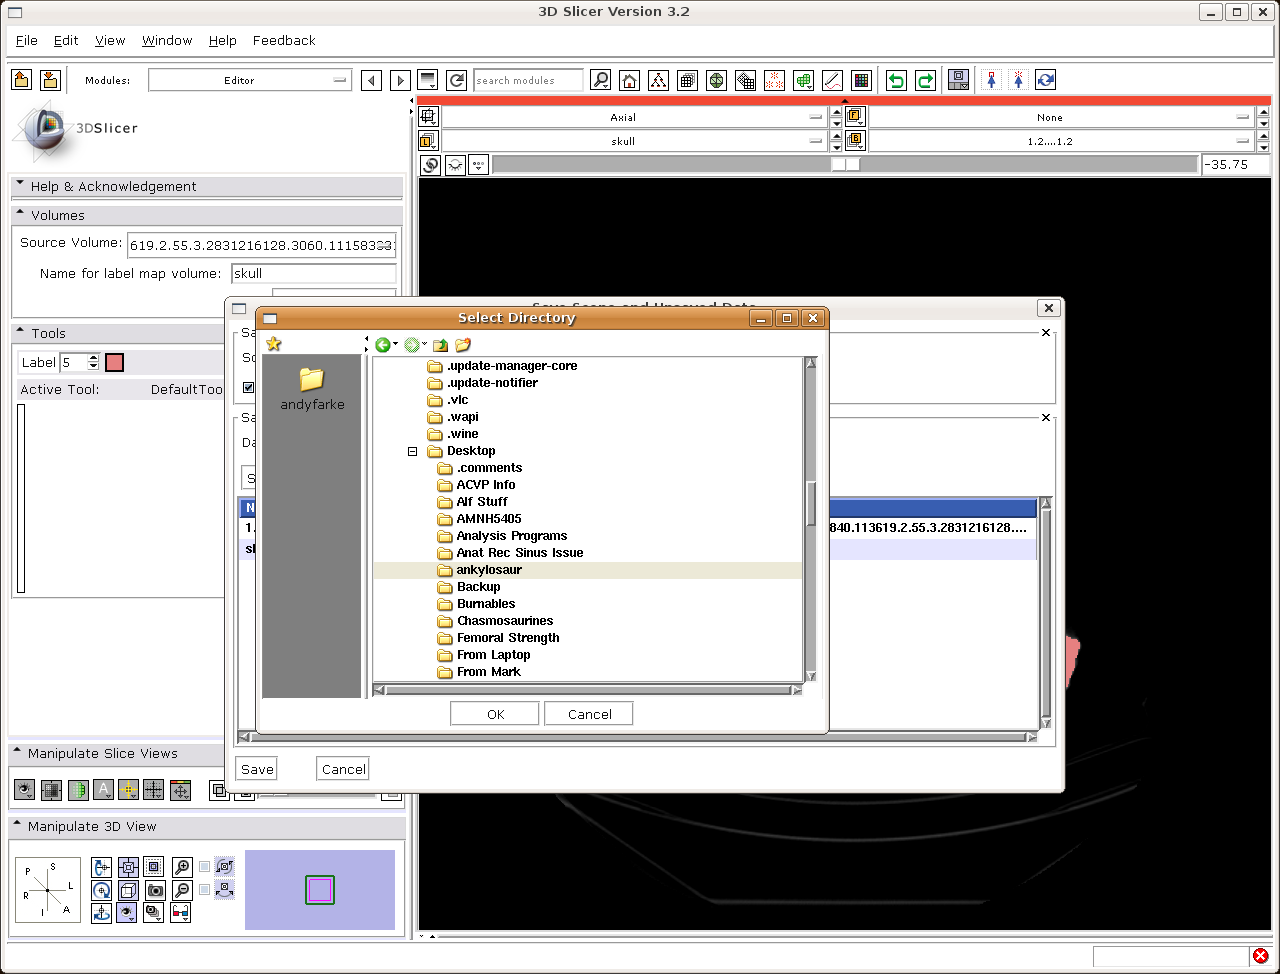The image size is (1280, 974).
Task: Click the slice offset slider handle
Action: tap(845, 165)
